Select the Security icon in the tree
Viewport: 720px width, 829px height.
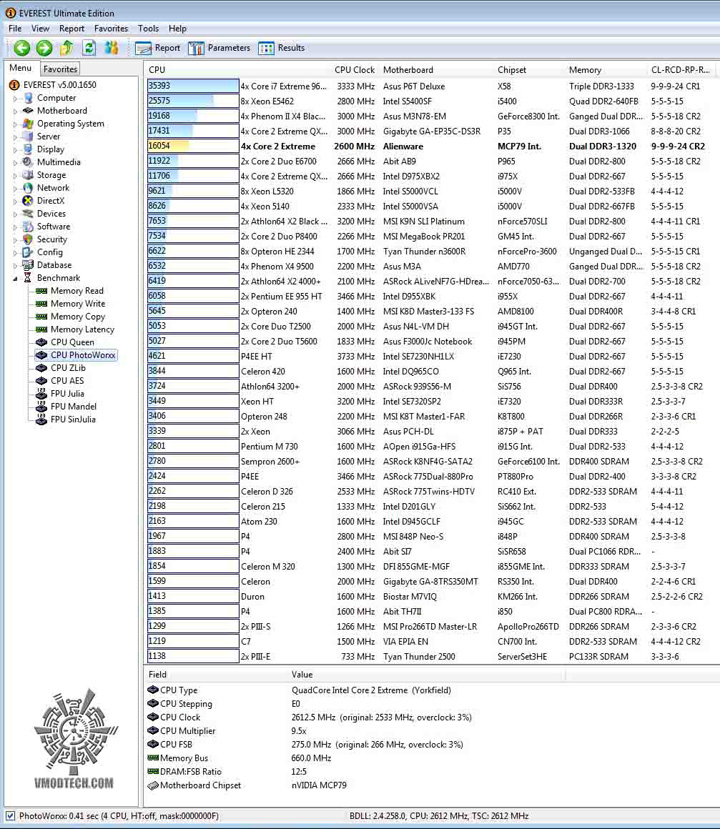pos(29,240)
